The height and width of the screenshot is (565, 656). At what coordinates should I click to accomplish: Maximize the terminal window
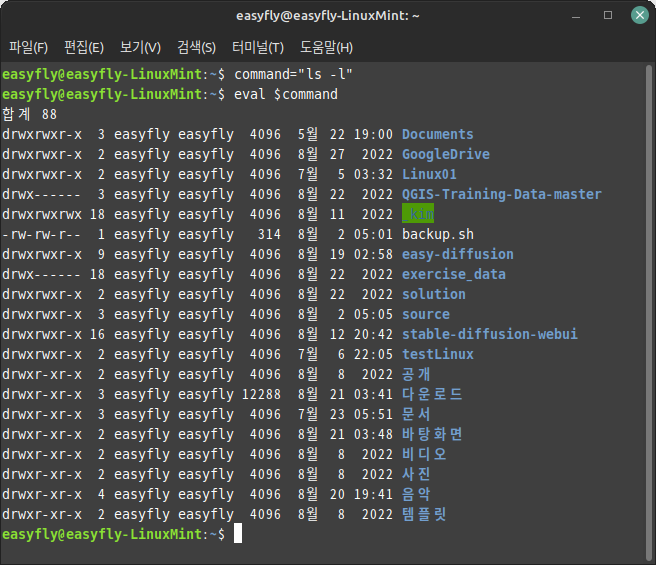click(608, 15)
